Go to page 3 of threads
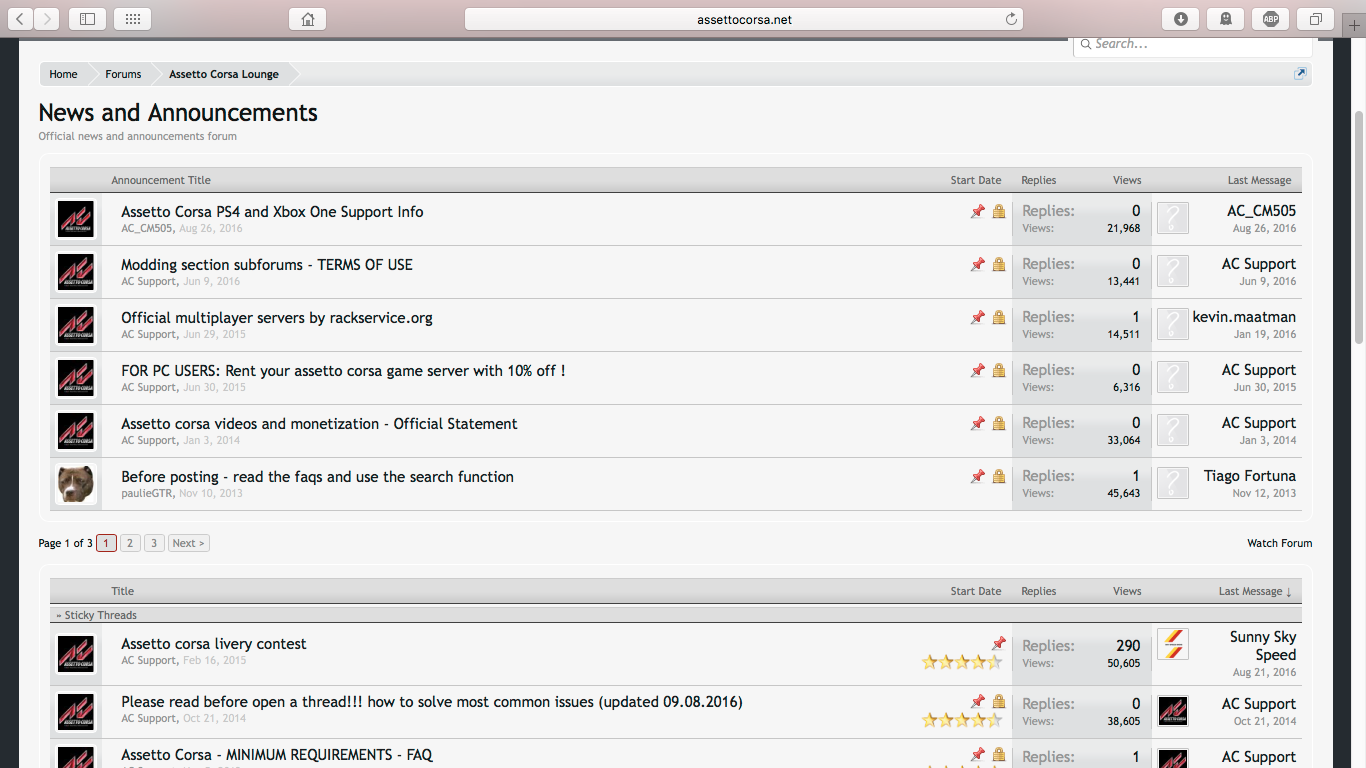Viewport: 1366px width, 768px height. coord(154,543)
